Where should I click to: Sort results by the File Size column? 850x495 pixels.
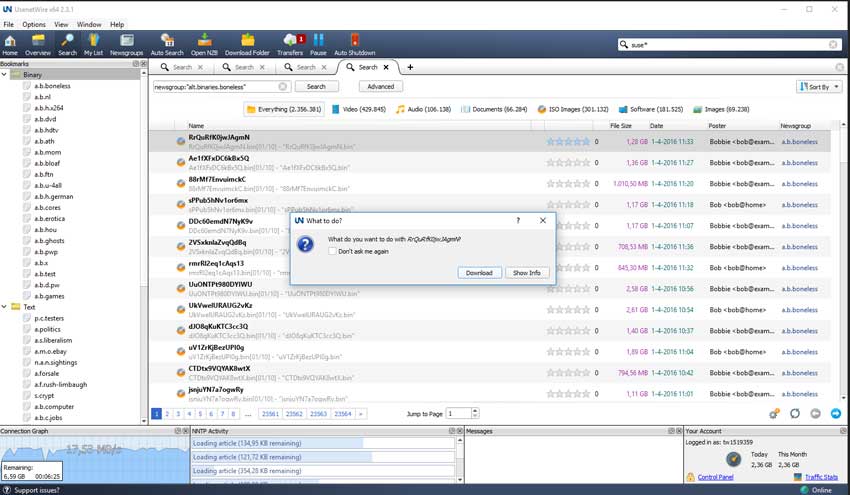(x=620, y=125)
